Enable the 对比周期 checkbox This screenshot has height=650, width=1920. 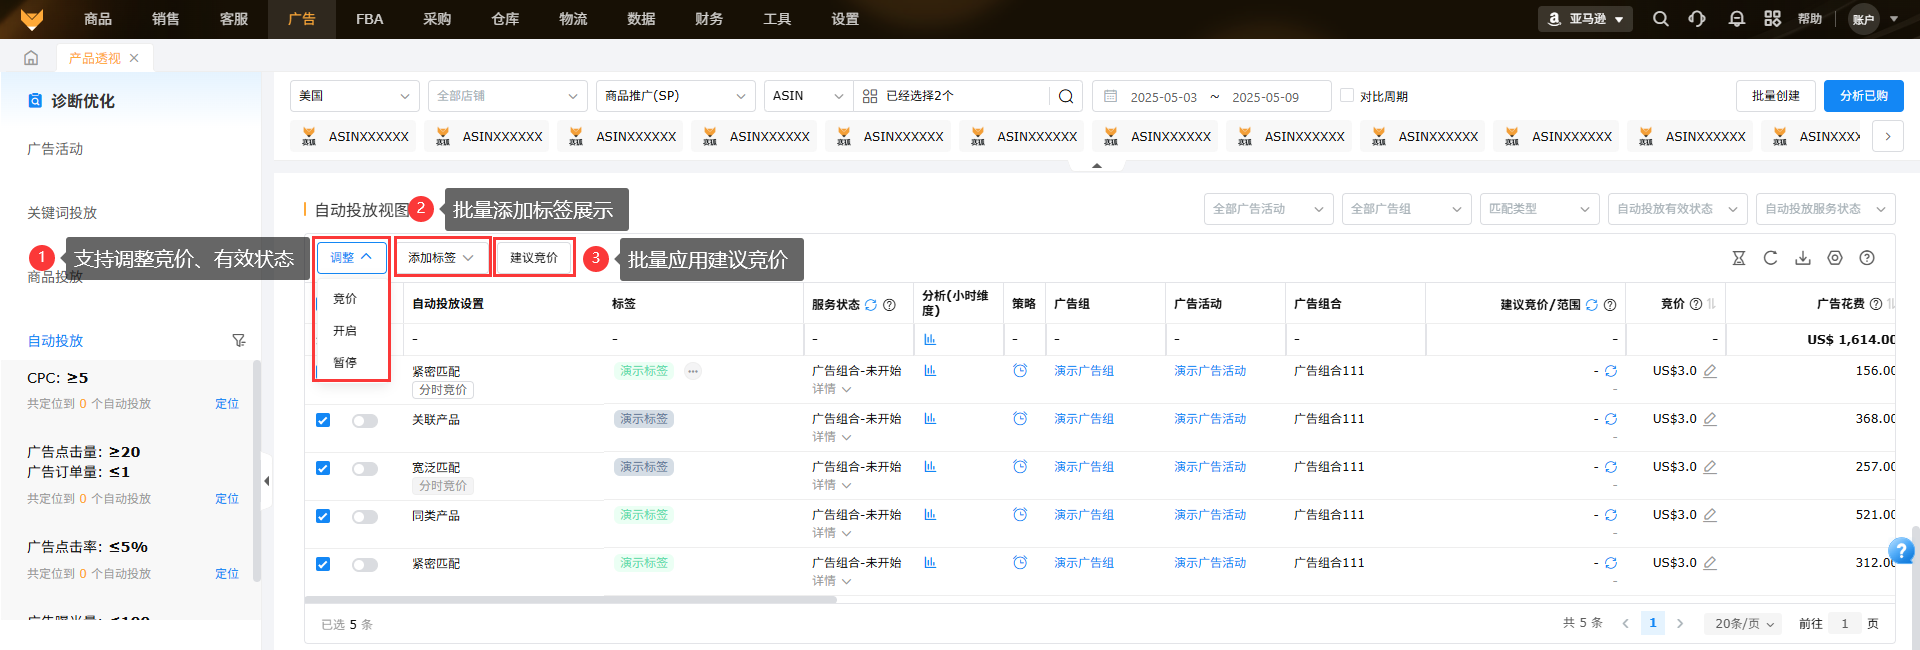1347,96
